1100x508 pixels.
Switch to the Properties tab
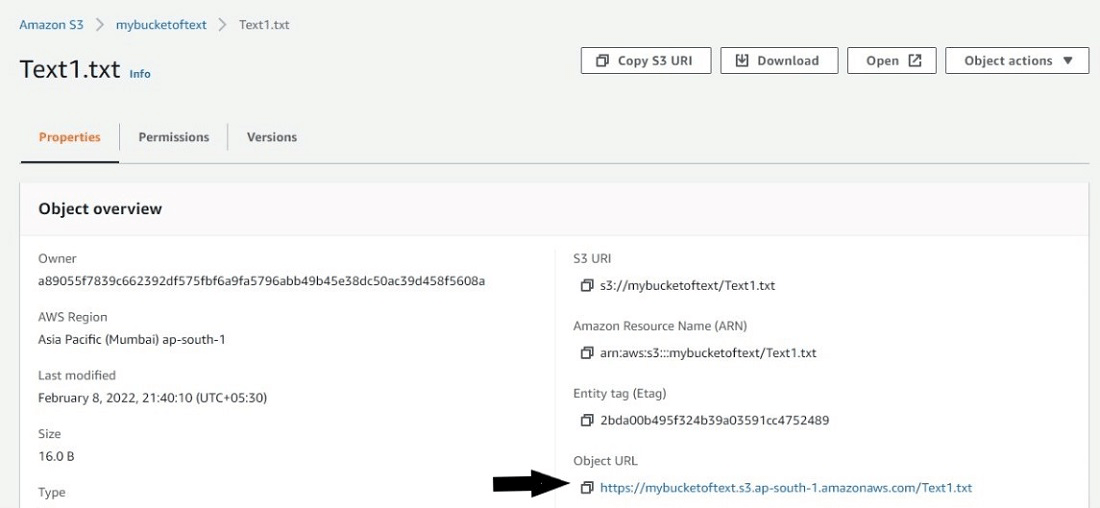click(69, 137)
